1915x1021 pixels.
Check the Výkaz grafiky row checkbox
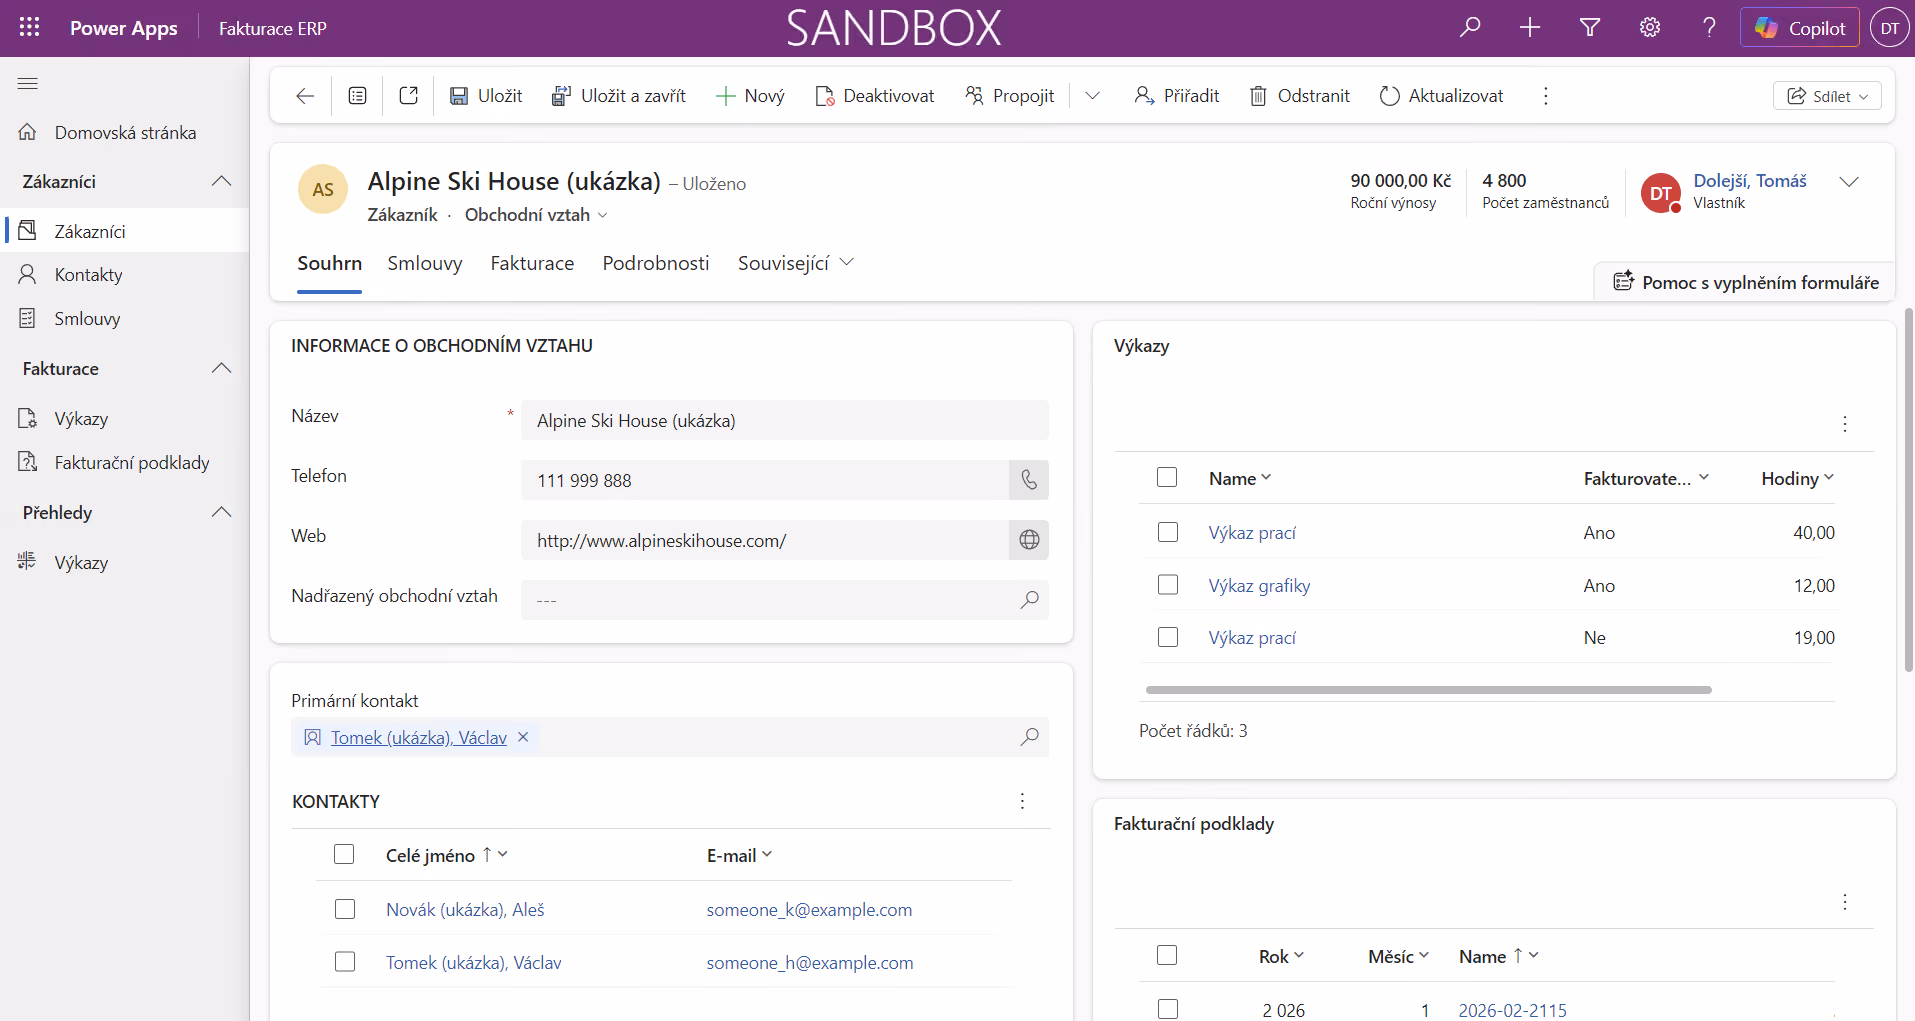(x=1168, y=584)
